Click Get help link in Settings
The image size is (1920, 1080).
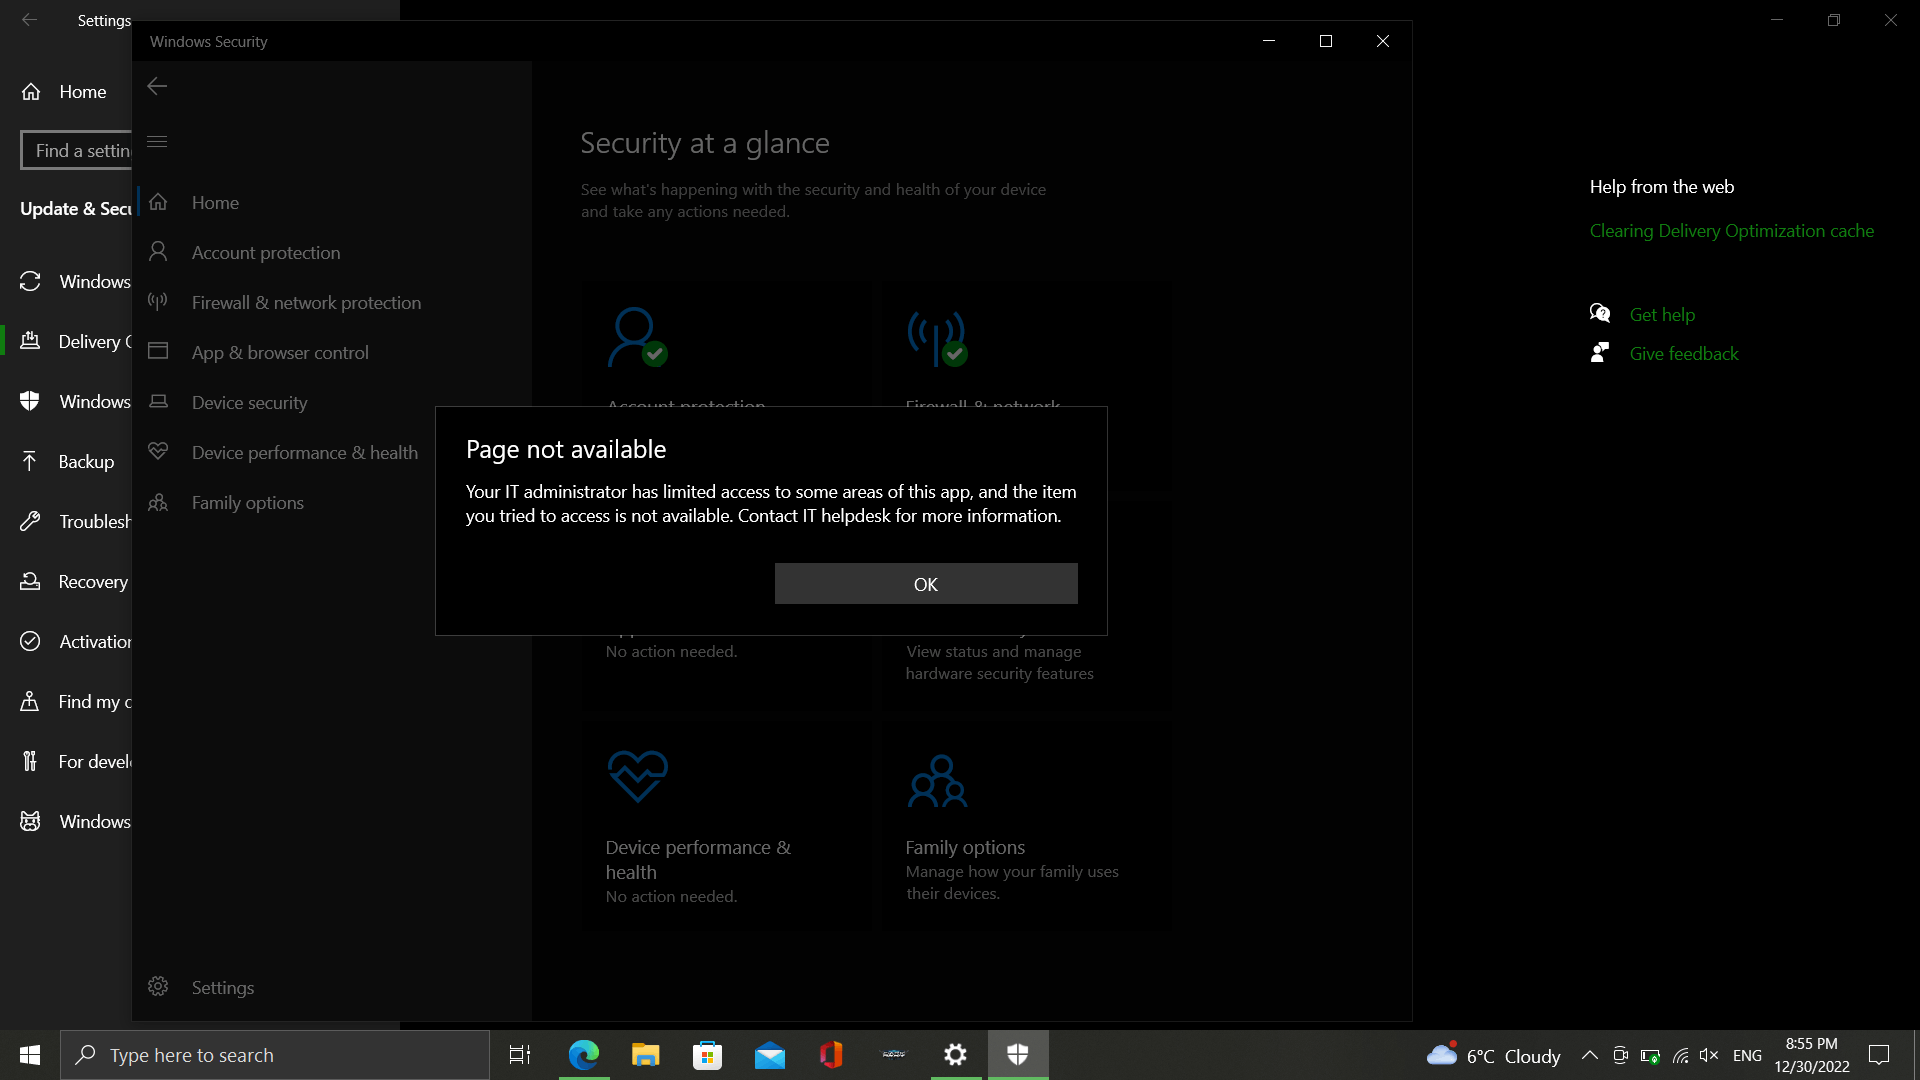[1662, 315]
